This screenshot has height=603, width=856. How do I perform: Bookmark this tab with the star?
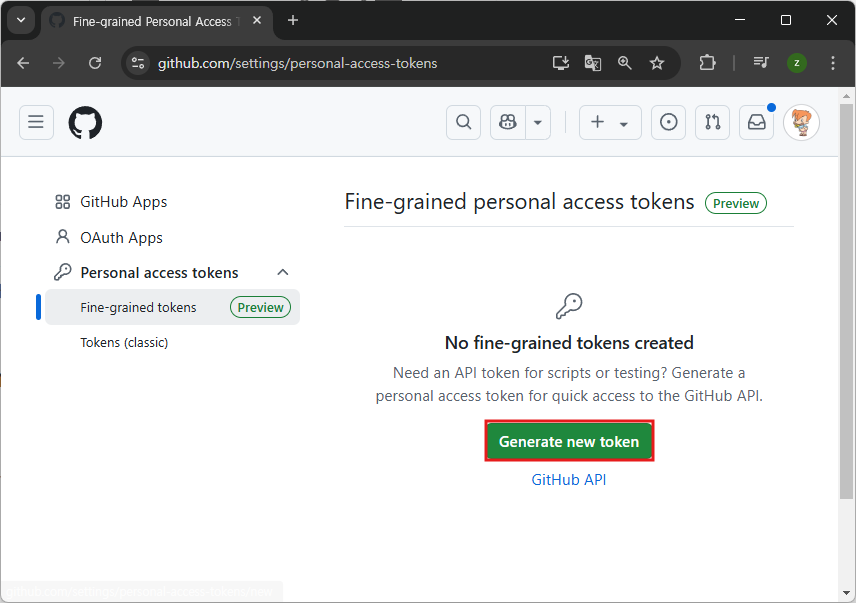[657, 63]
